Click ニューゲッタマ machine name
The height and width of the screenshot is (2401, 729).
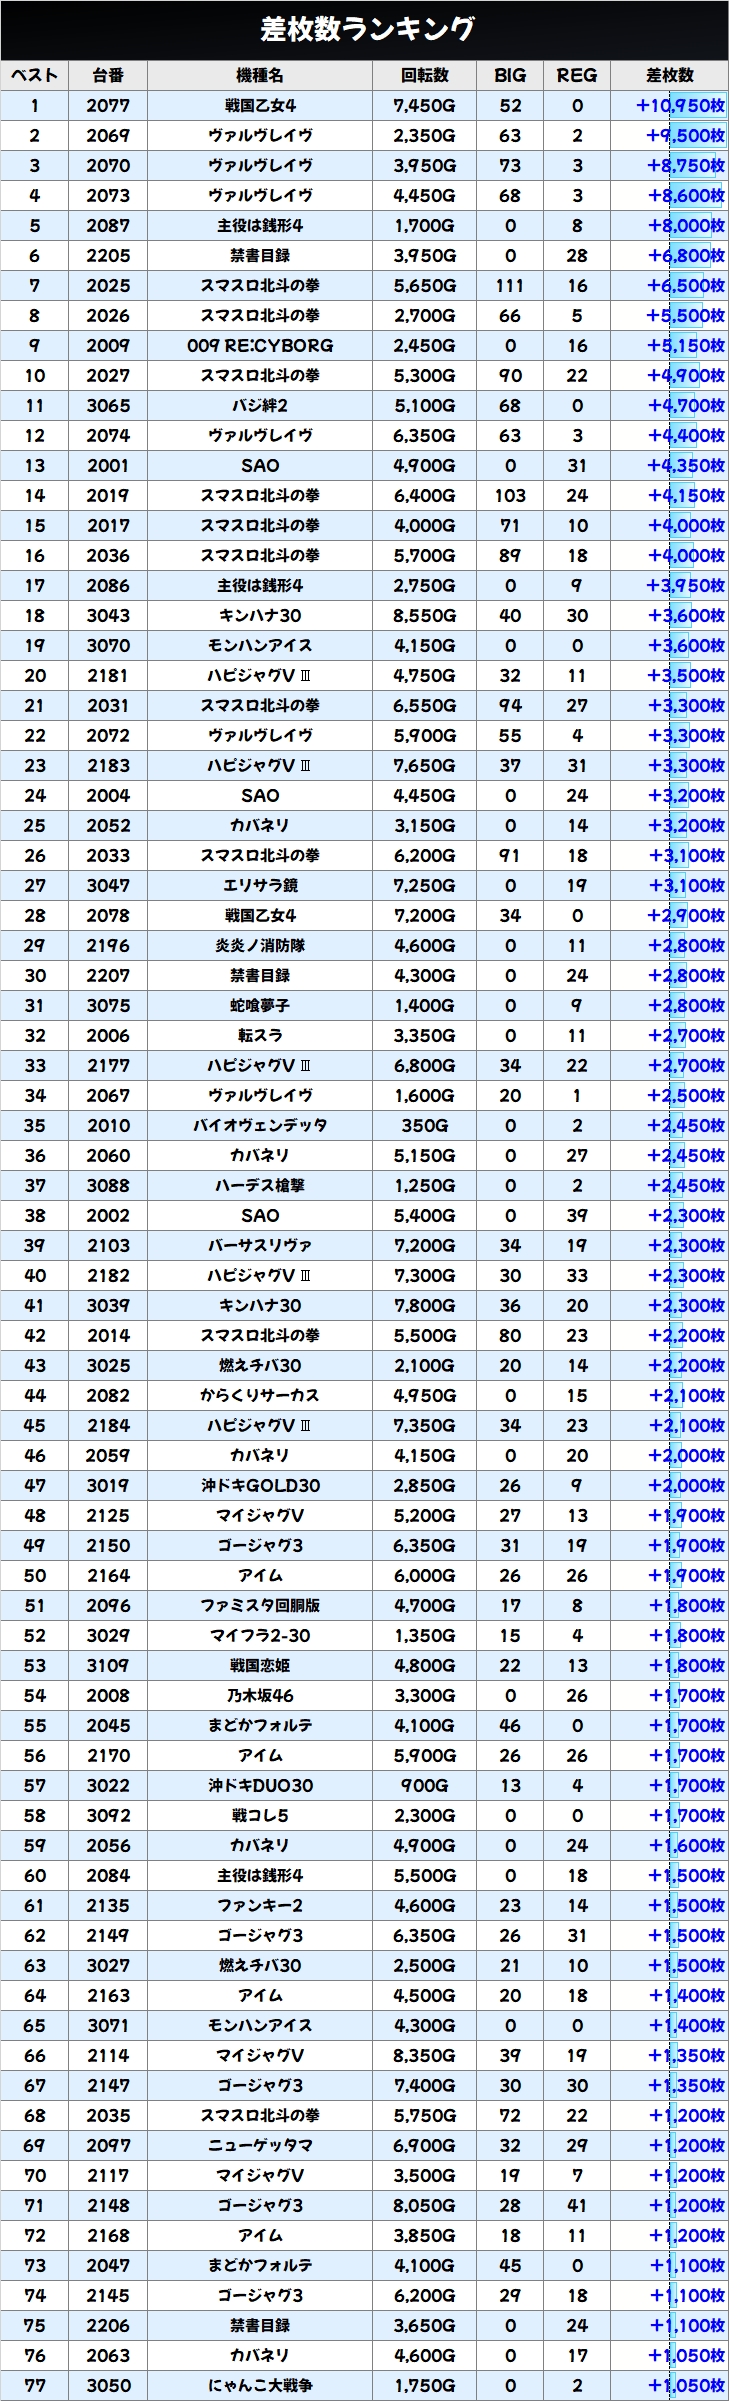[260, 2146]
